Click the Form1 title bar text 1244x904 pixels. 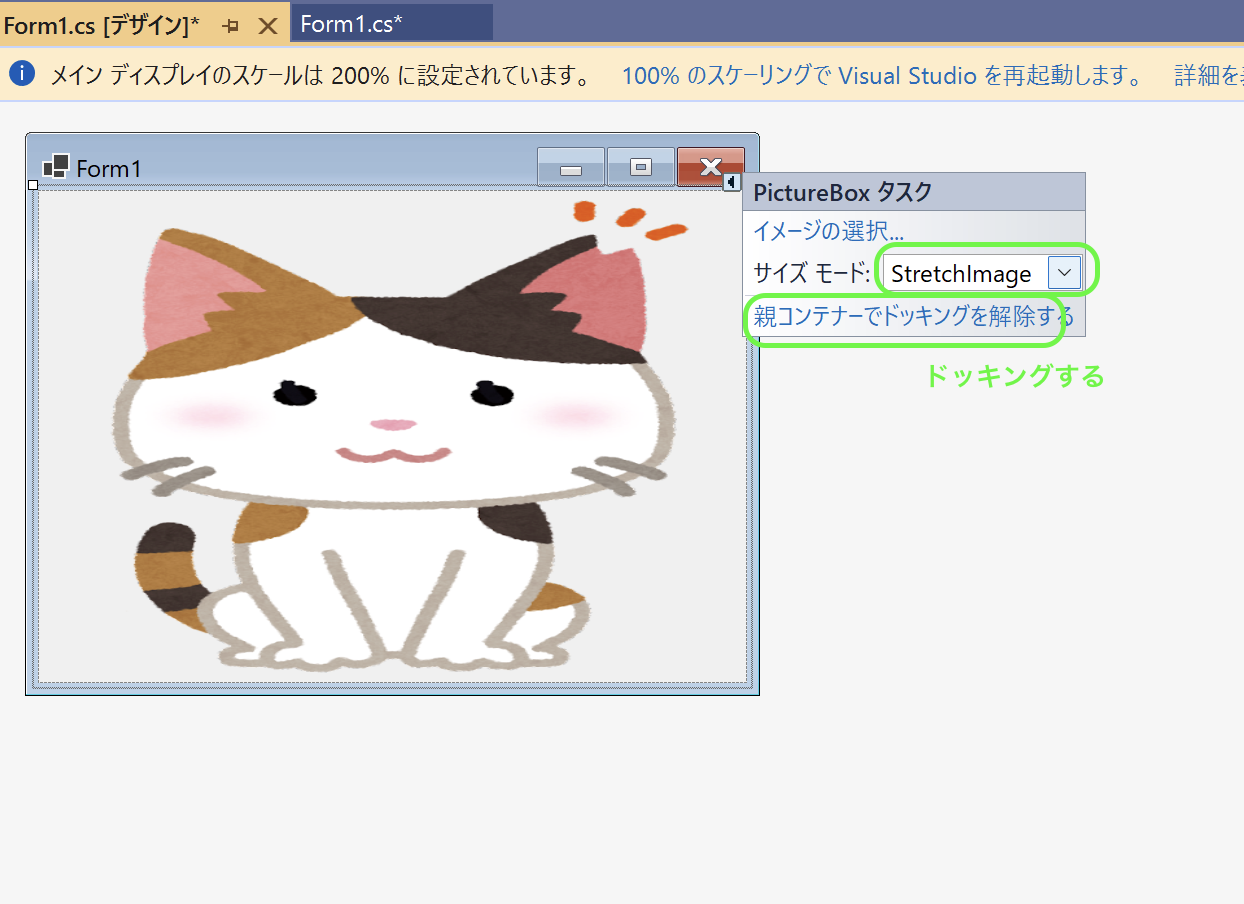pos(110,169)
